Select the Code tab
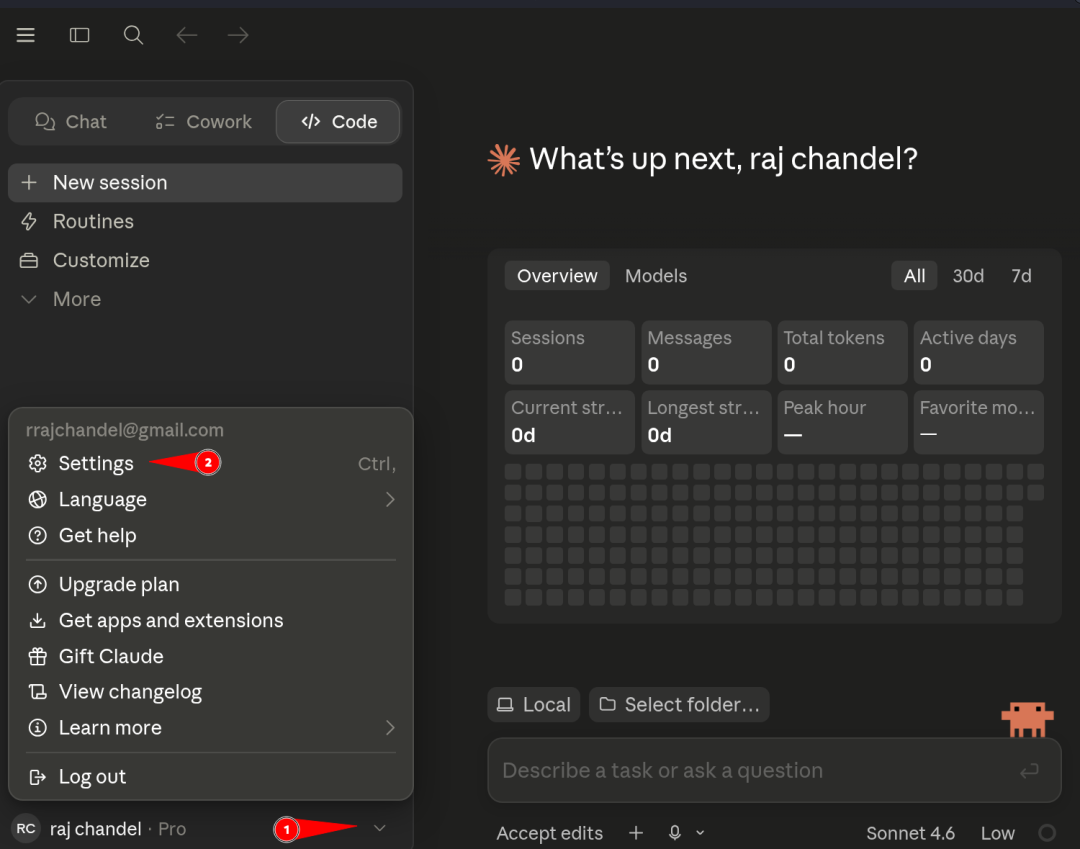Image resolution: width=1080 pixels, height=849 pixels. coord(338,122)
